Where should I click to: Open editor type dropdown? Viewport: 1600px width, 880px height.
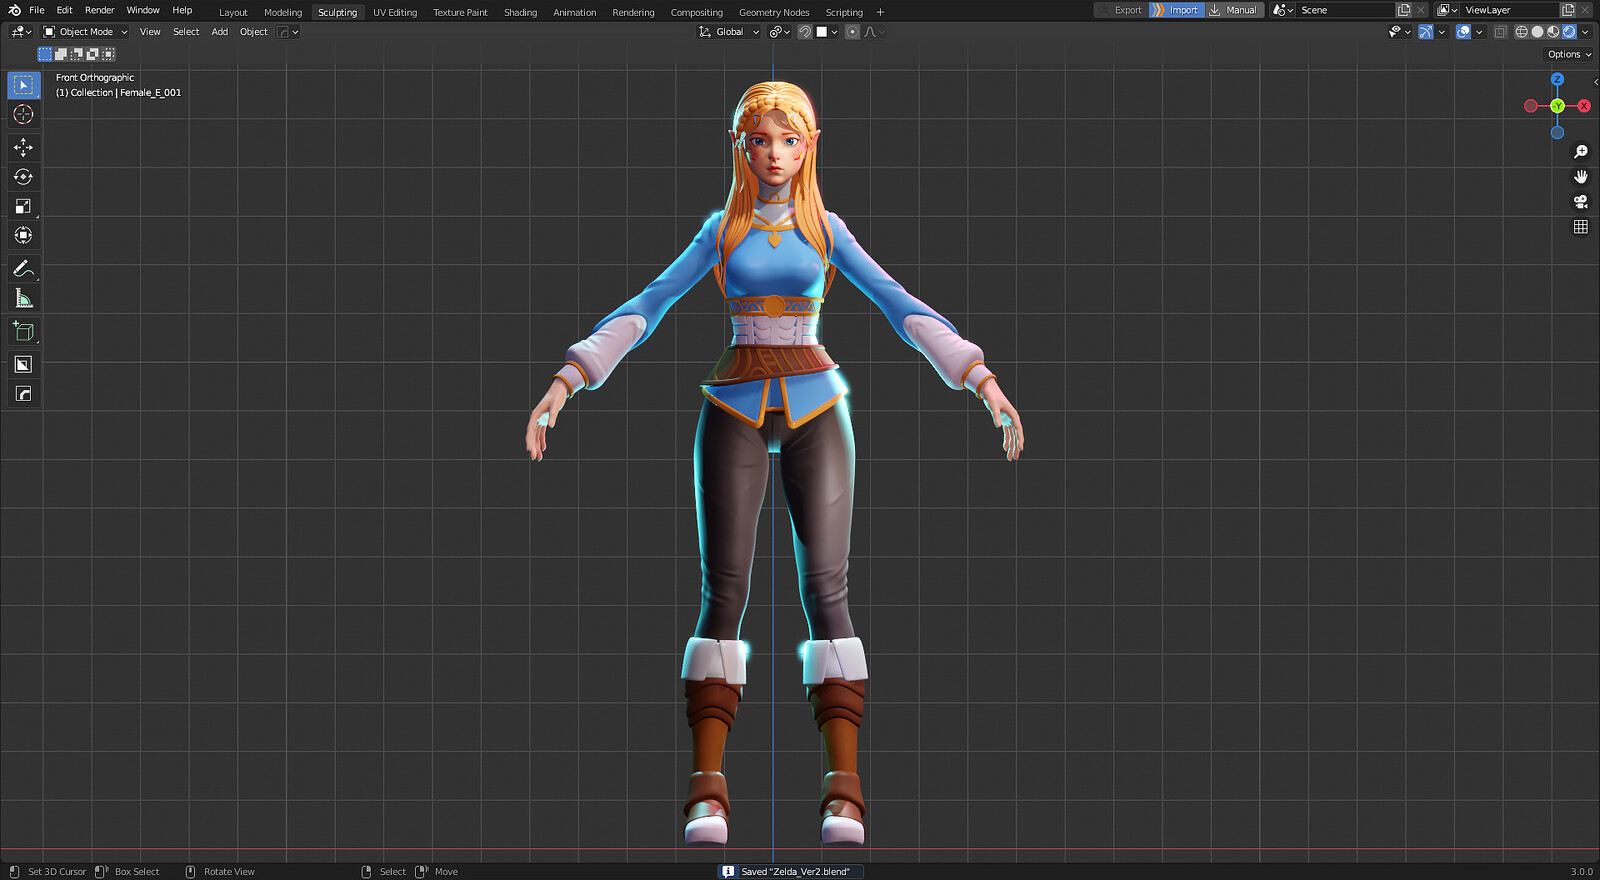[21, 32]
